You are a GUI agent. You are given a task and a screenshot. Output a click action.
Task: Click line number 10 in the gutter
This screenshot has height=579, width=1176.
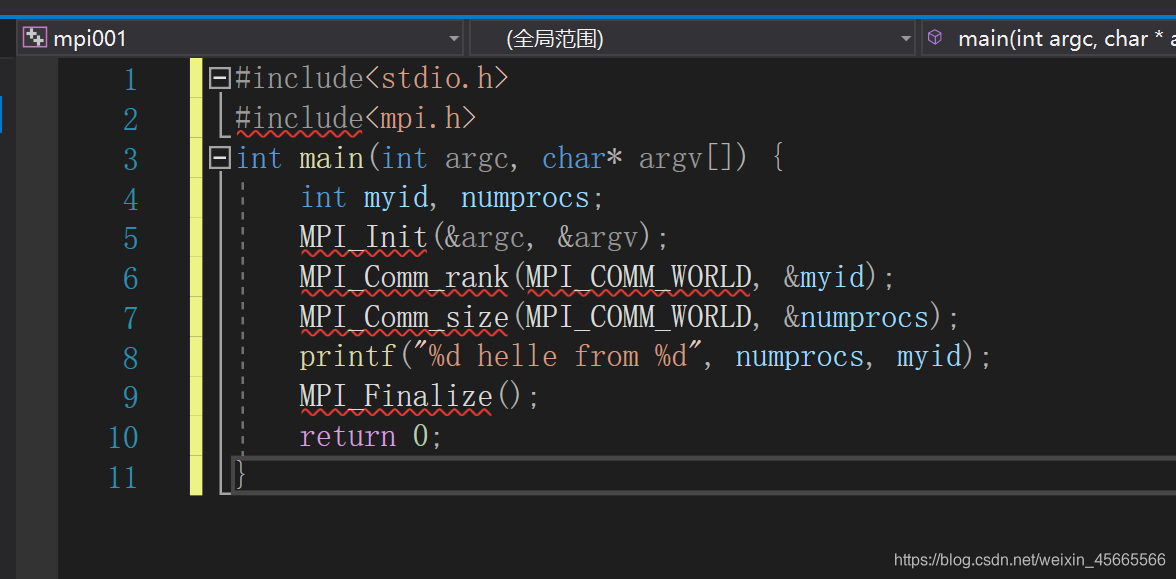coord(124,437)
